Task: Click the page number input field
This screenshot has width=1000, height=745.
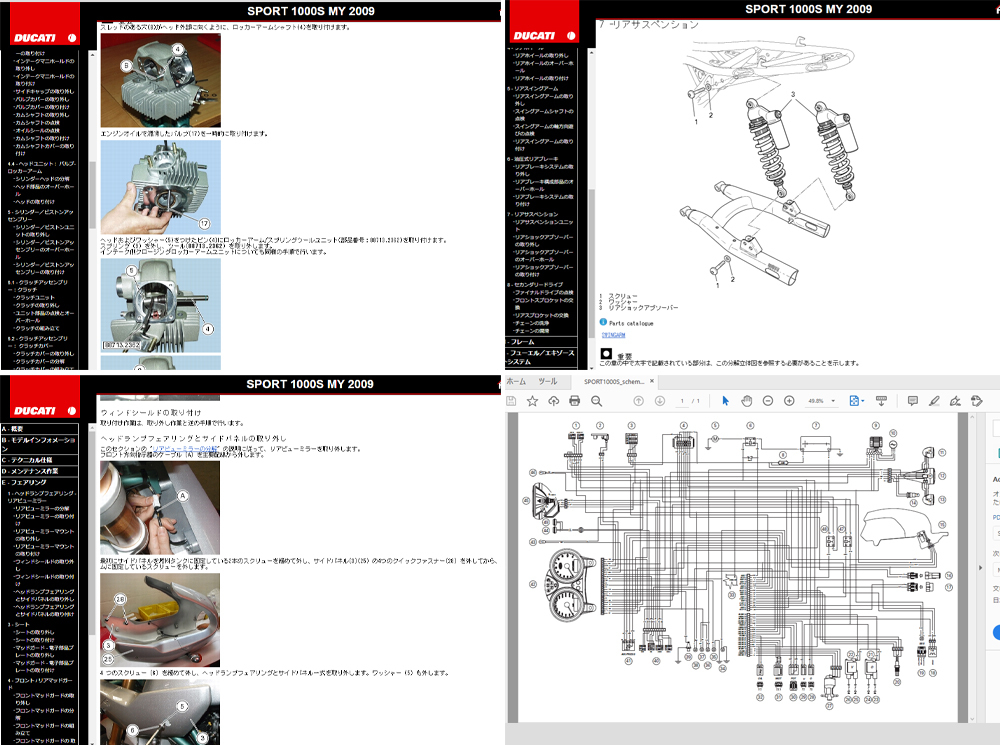Action: [x=681, y=401]
